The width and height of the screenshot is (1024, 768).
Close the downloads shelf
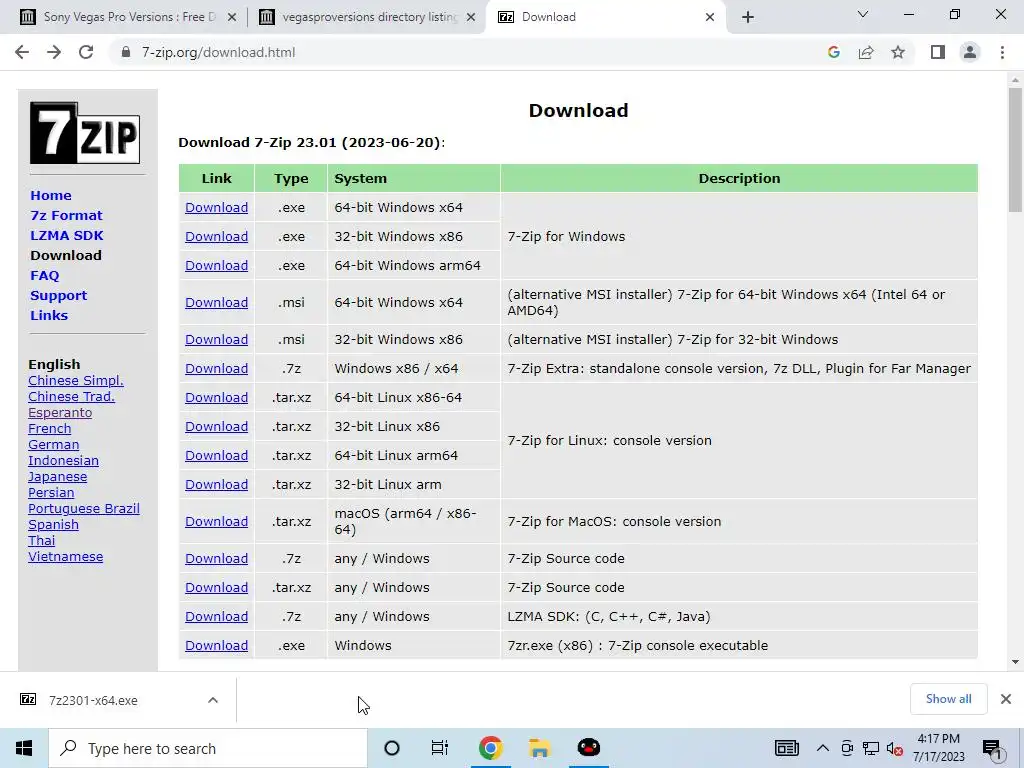tap(1006, 699)
